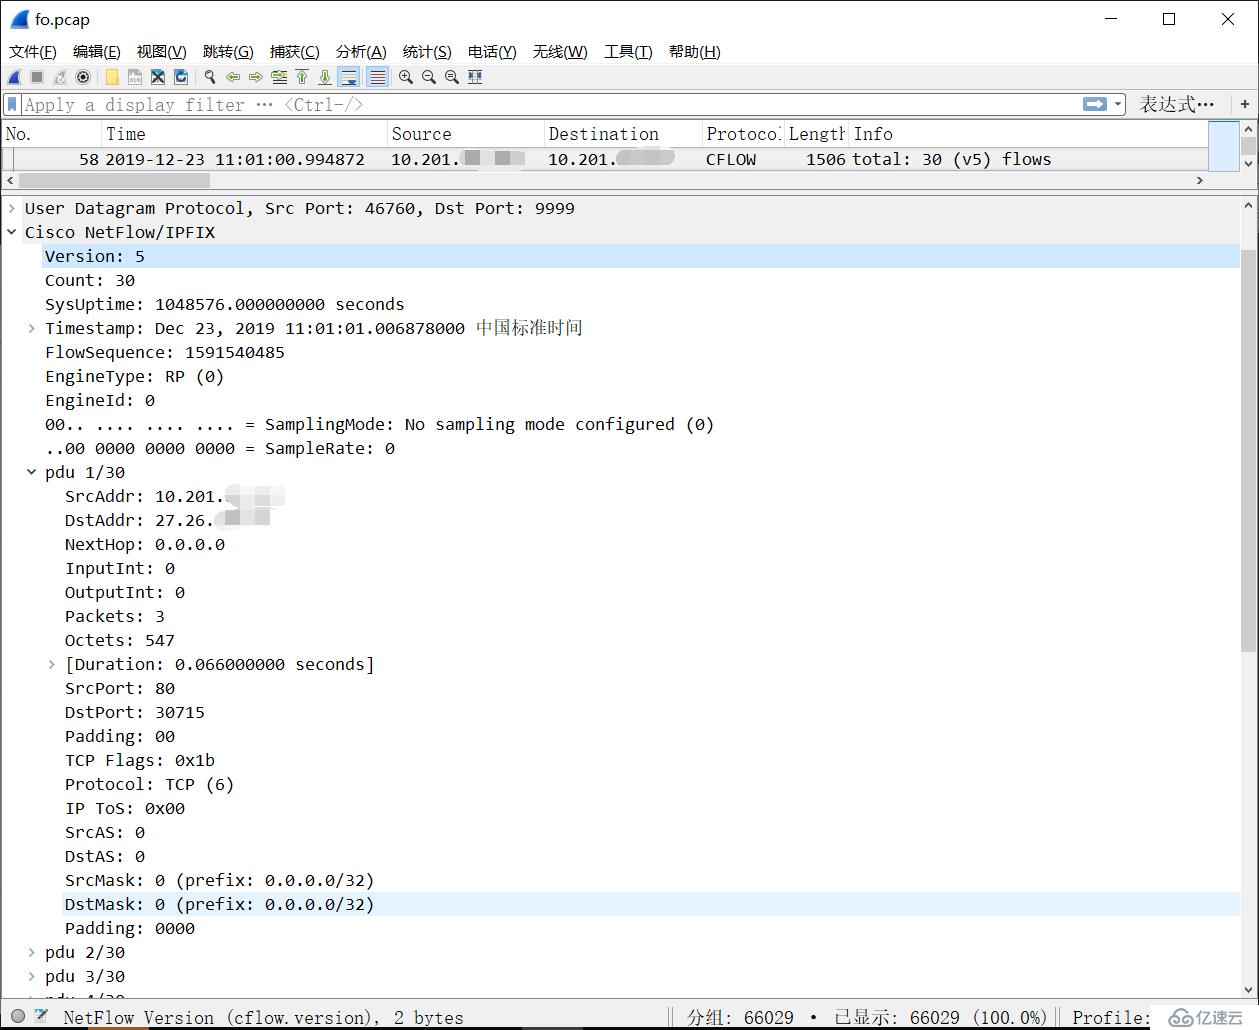Click the display filter input field

550,104
